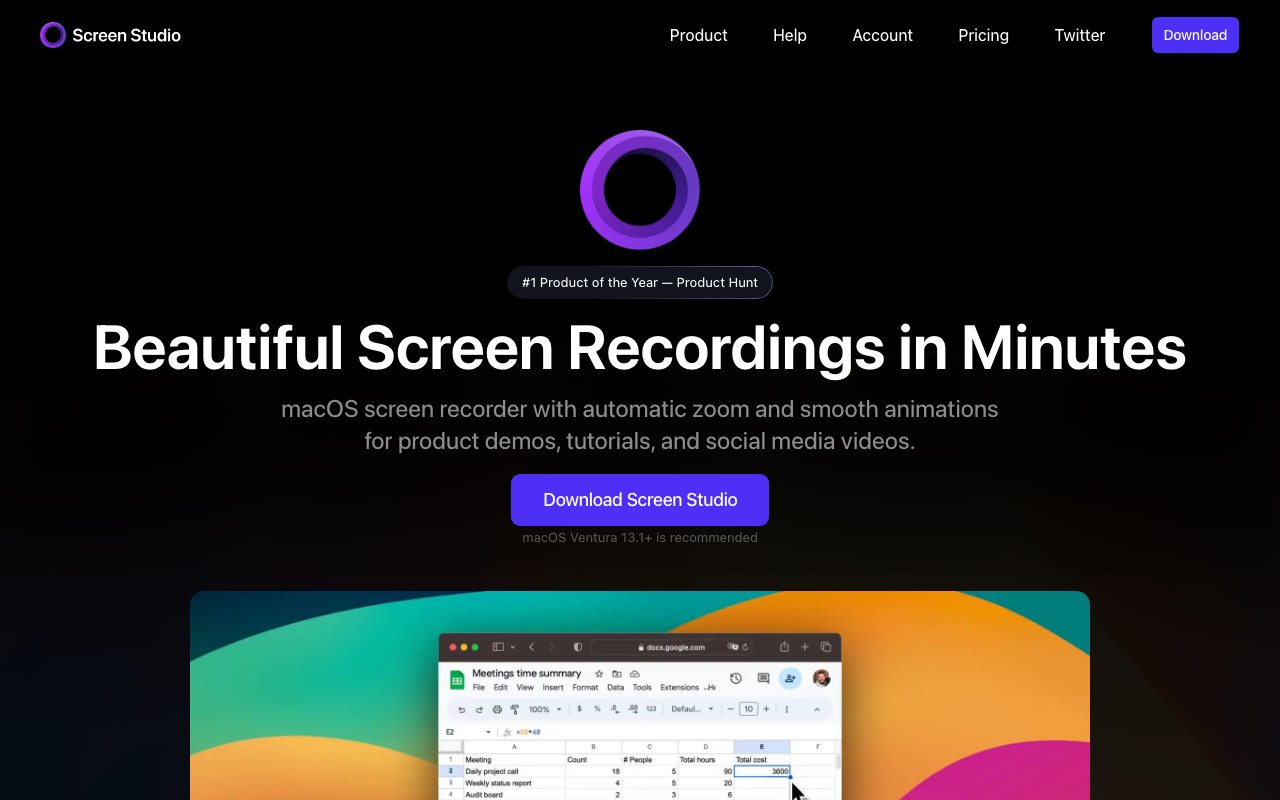Click the cloud saved status icon in demo

[x=635, y=674]
